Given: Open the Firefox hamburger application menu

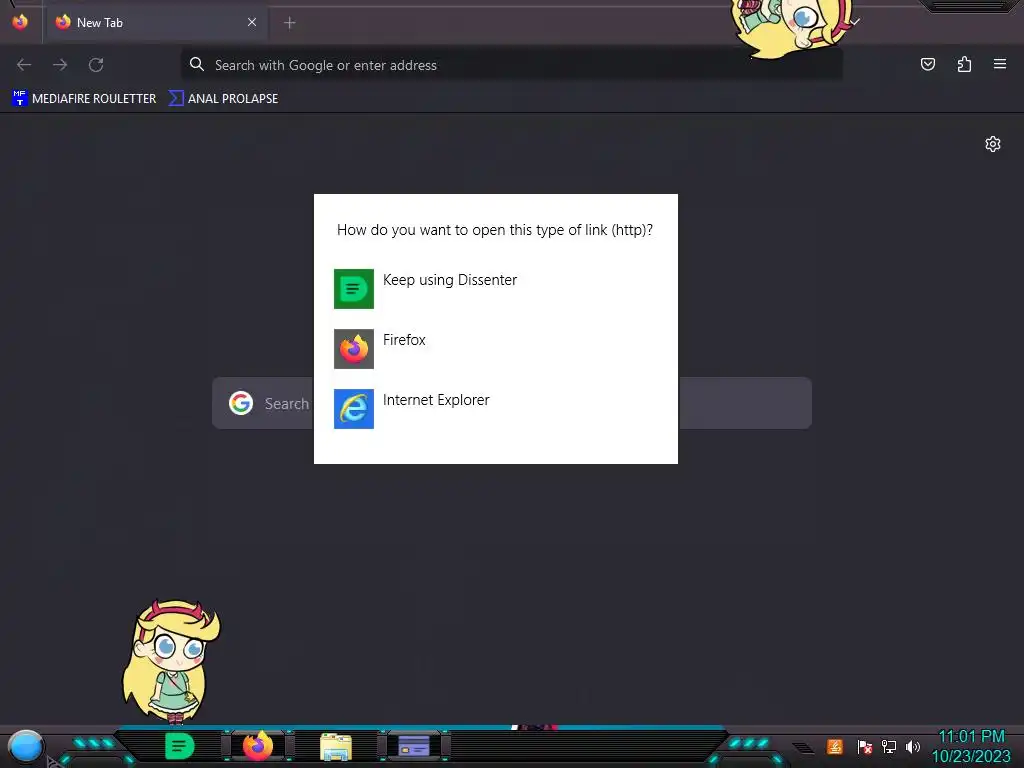Looking at the screenshot, I should [1000, 64].
